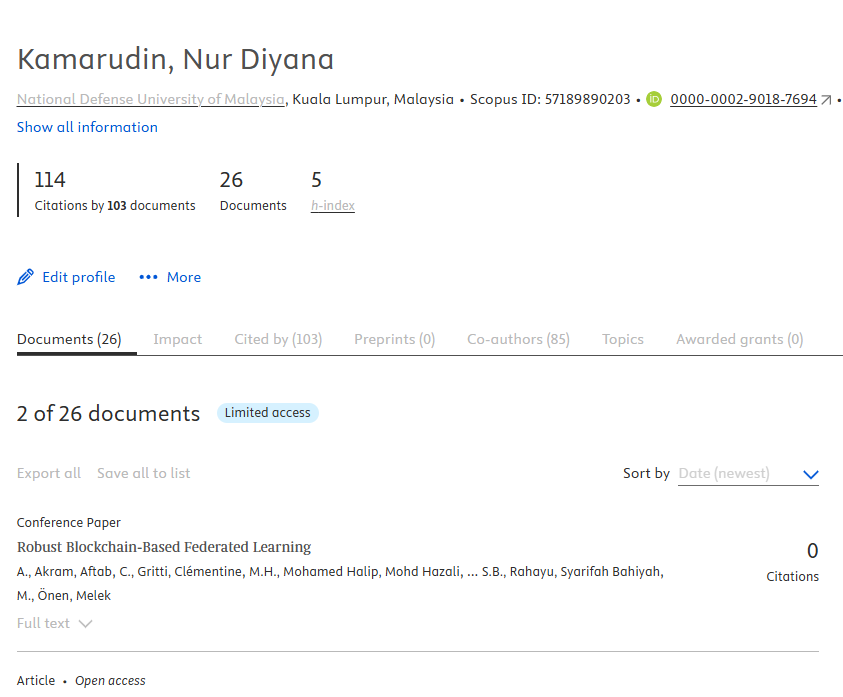Viewport: 843px width, 697px height.
Task: Collapse the sort options chevron
Action: (810, 475)
